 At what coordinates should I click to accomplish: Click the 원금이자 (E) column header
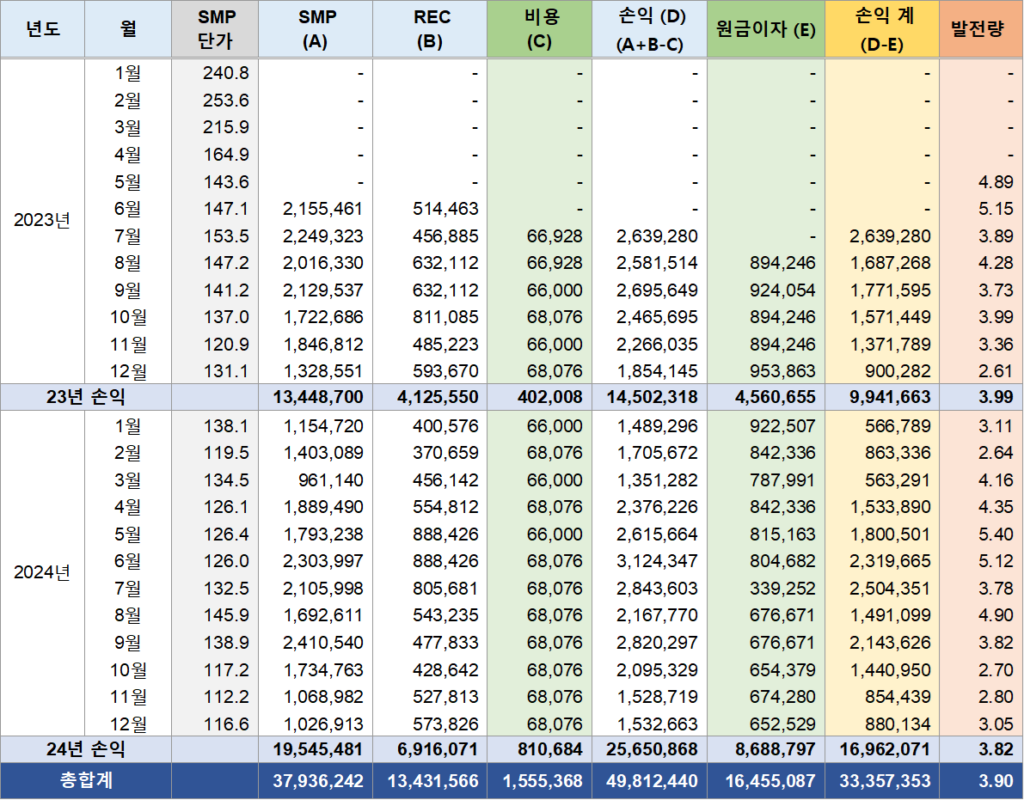point(765,29)
